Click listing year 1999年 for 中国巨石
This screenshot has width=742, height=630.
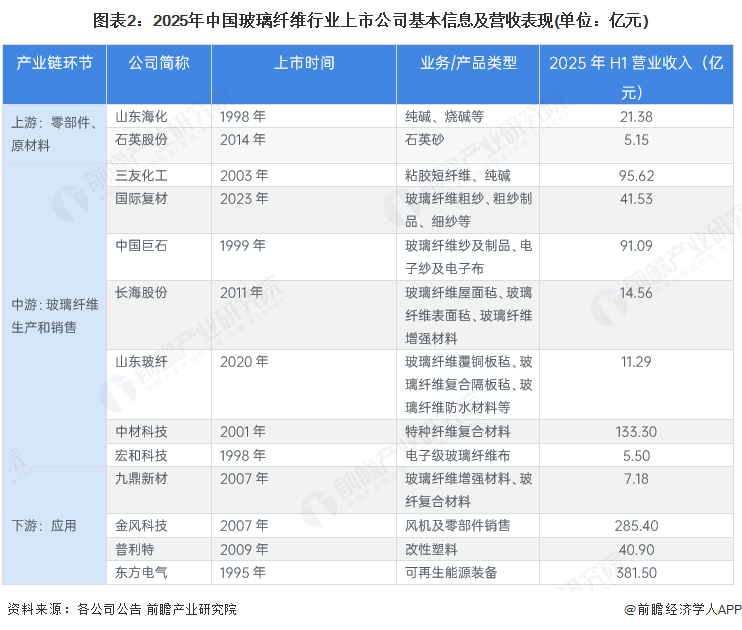click(243, 246)
